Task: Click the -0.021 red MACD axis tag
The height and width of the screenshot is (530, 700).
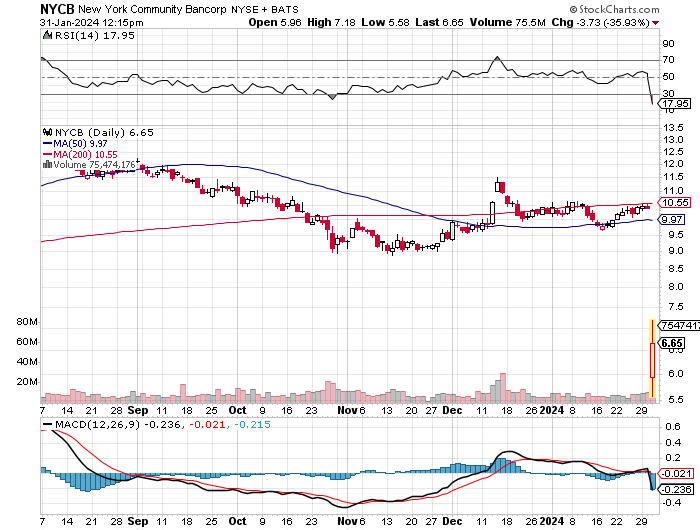Action: (x=676, y=473)
